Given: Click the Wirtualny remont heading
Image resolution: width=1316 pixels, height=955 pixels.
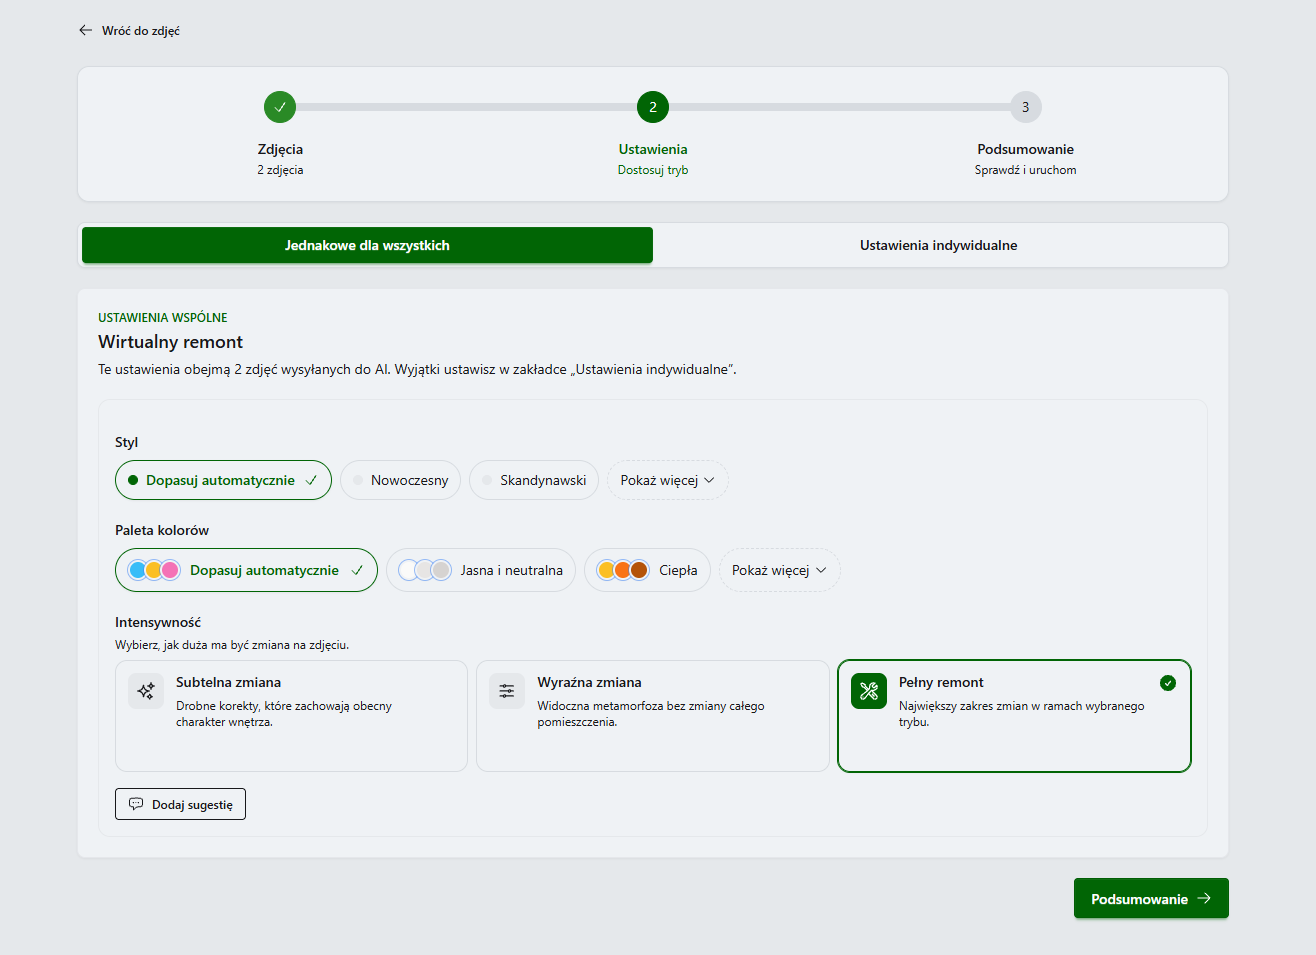Looking at the screenshot, I should pos(171,342).
